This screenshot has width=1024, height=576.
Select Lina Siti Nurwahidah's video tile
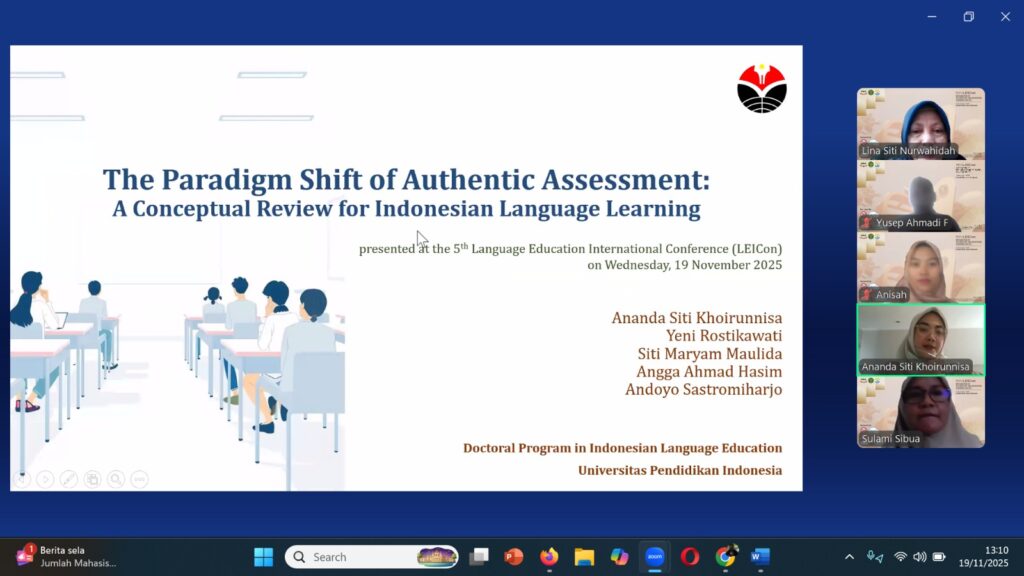[920, 123]
